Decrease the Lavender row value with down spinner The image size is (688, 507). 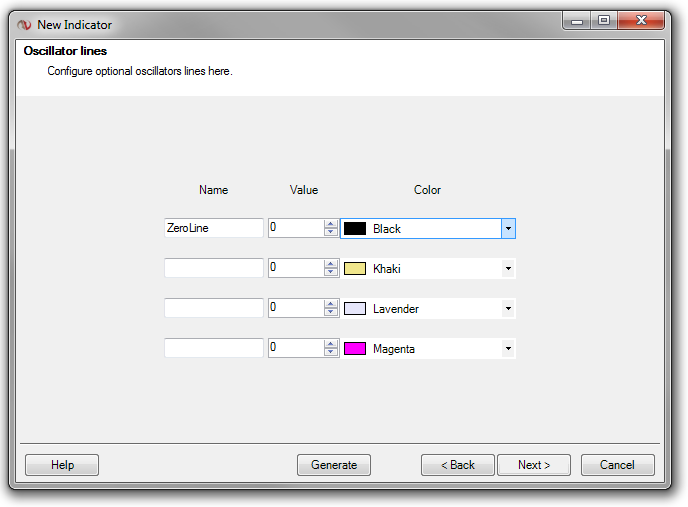click(x=330, y=312)
